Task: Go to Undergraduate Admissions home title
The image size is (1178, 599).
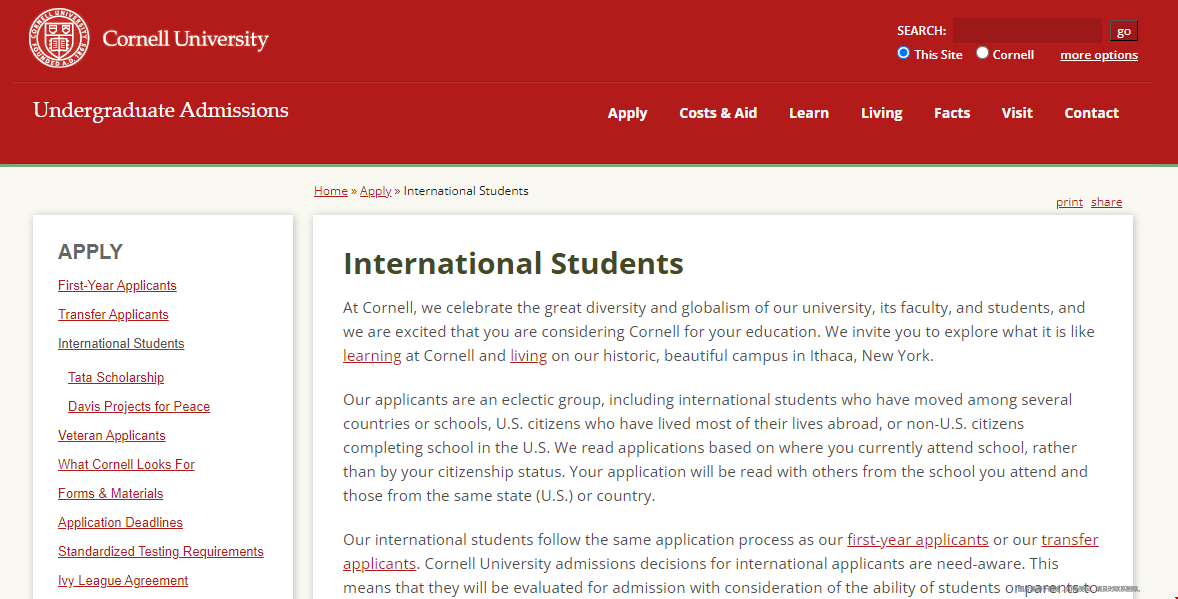Action: 161,110
